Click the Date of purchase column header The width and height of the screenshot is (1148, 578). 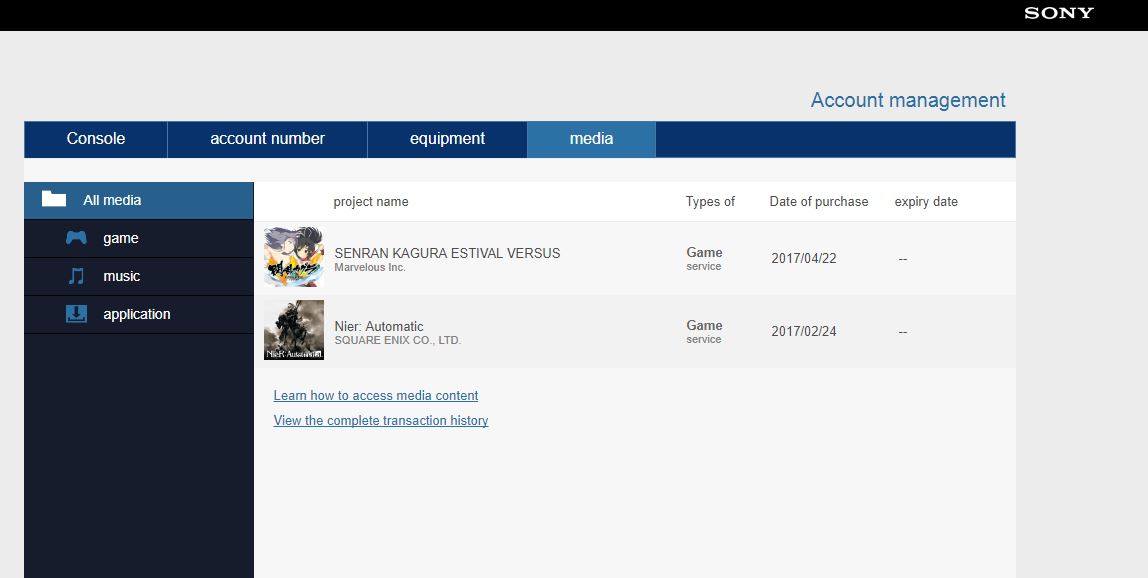coord(819,201)
